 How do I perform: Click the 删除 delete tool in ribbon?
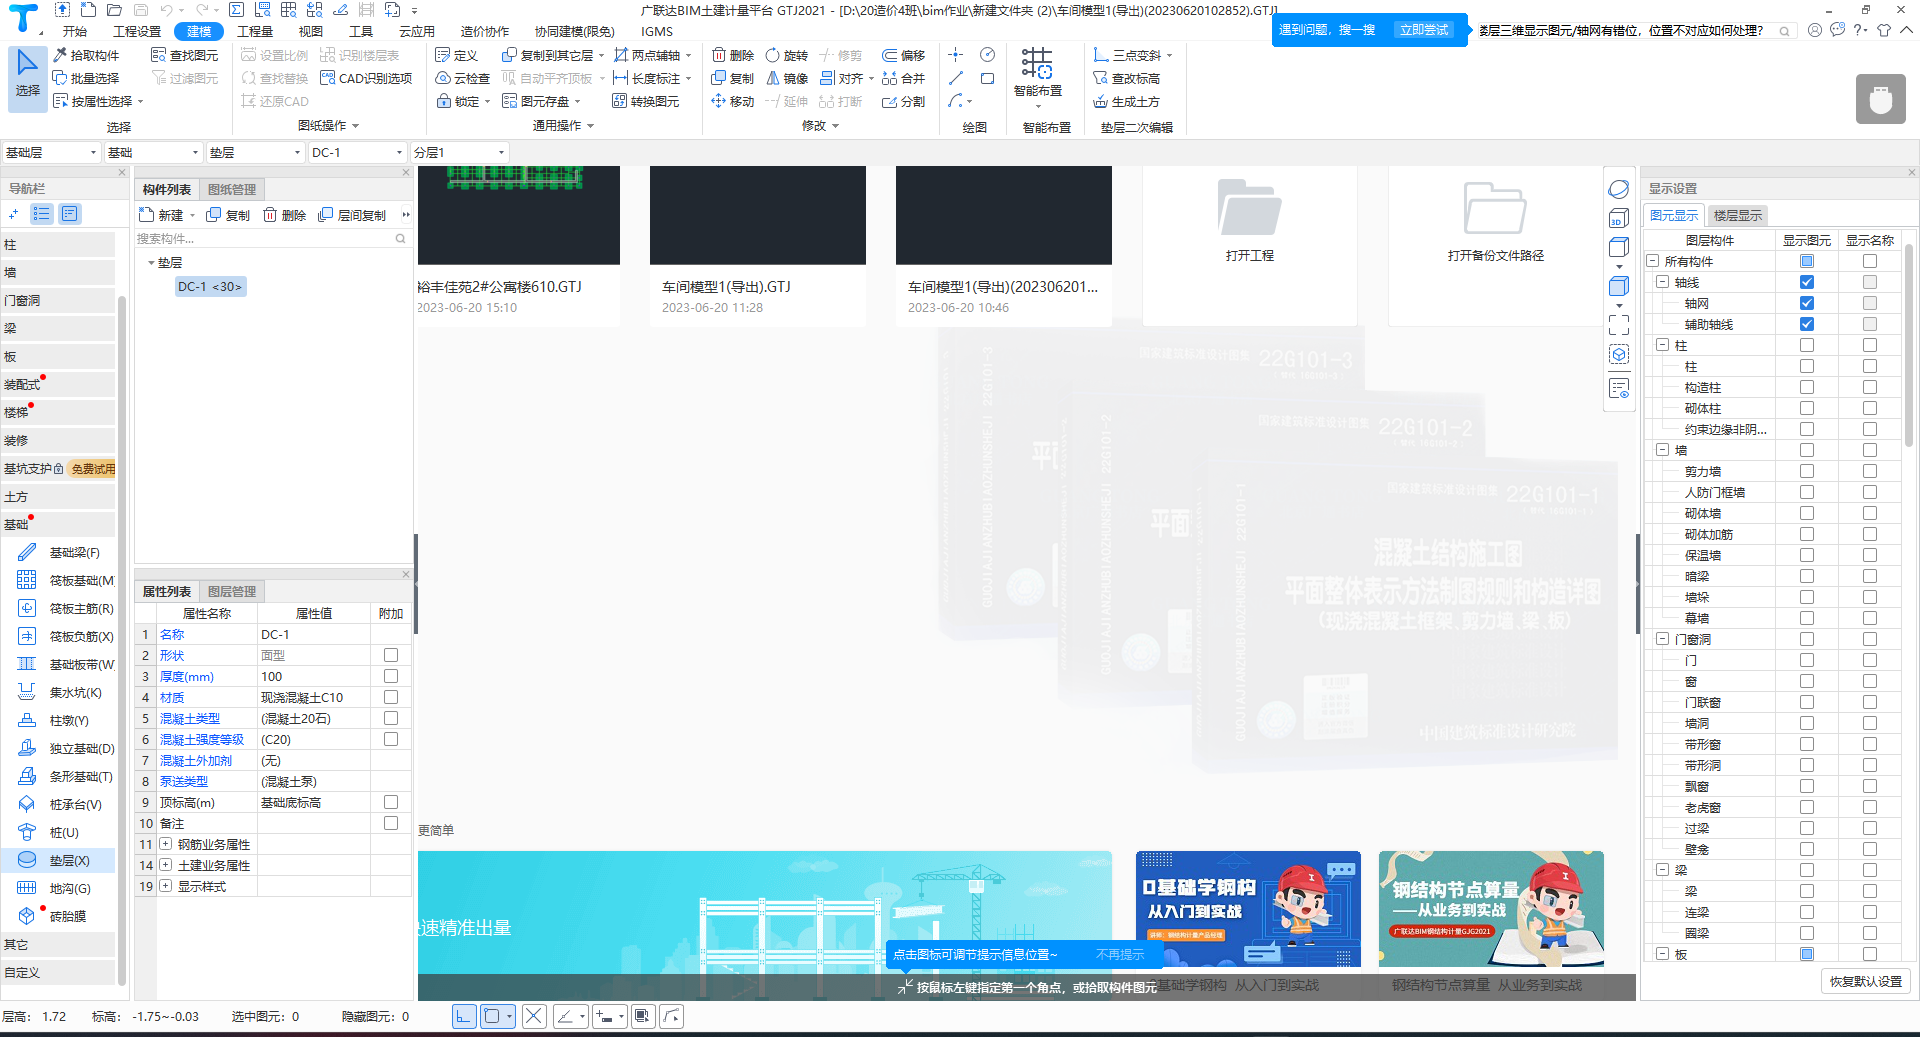click(733, 55)
